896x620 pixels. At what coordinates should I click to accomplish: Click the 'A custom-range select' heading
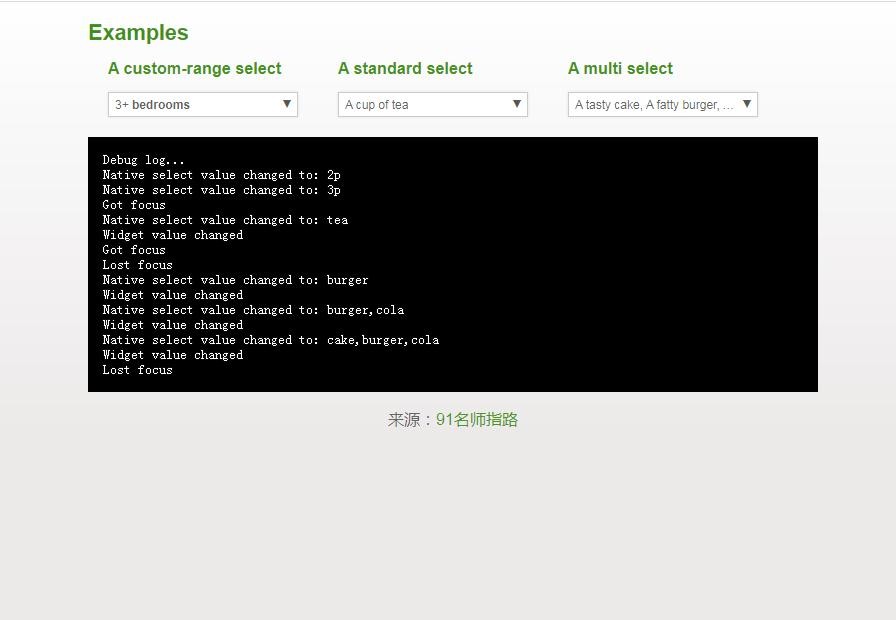click(x=195, y=69)
